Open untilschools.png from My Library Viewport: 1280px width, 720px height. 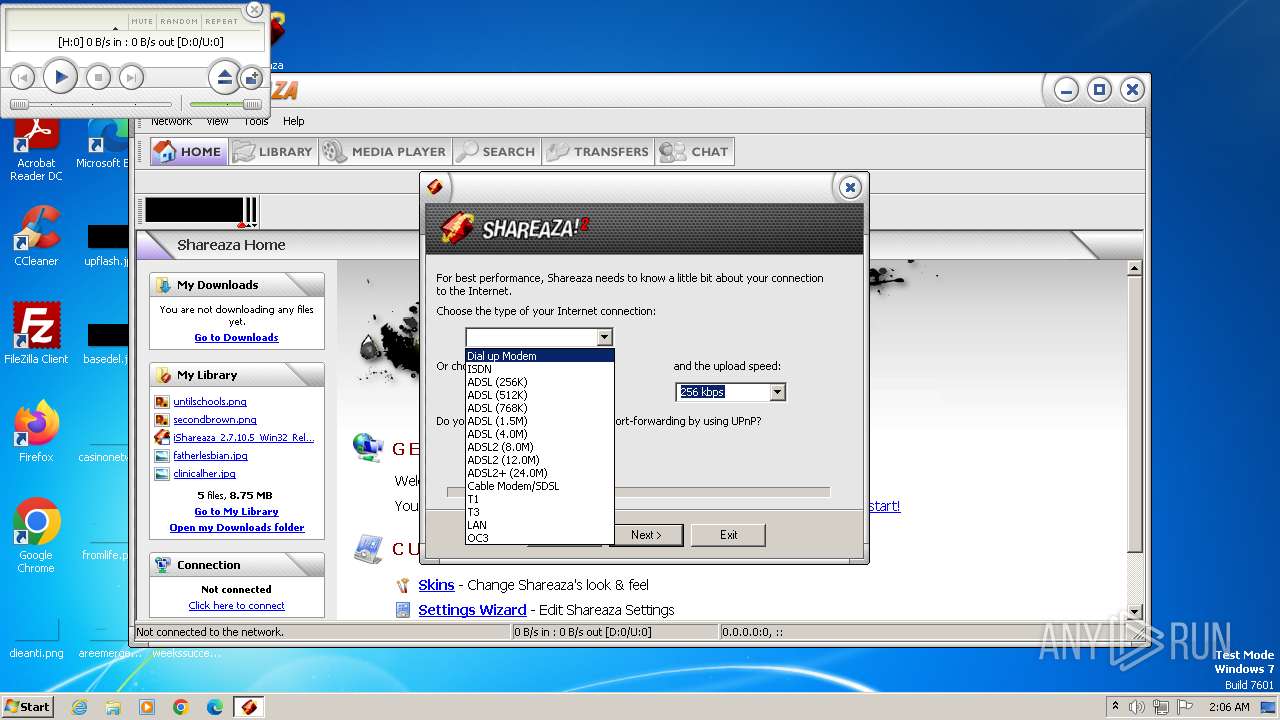point(210,402)
